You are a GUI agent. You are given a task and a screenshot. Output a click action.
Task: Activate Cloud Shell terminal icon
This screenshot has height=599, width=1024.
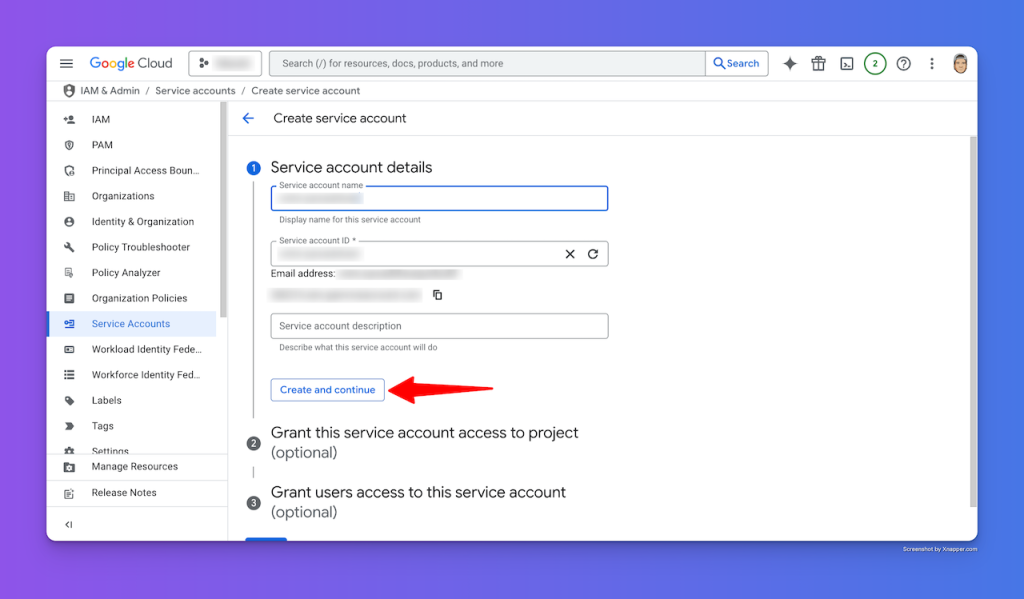click(847, 63)
